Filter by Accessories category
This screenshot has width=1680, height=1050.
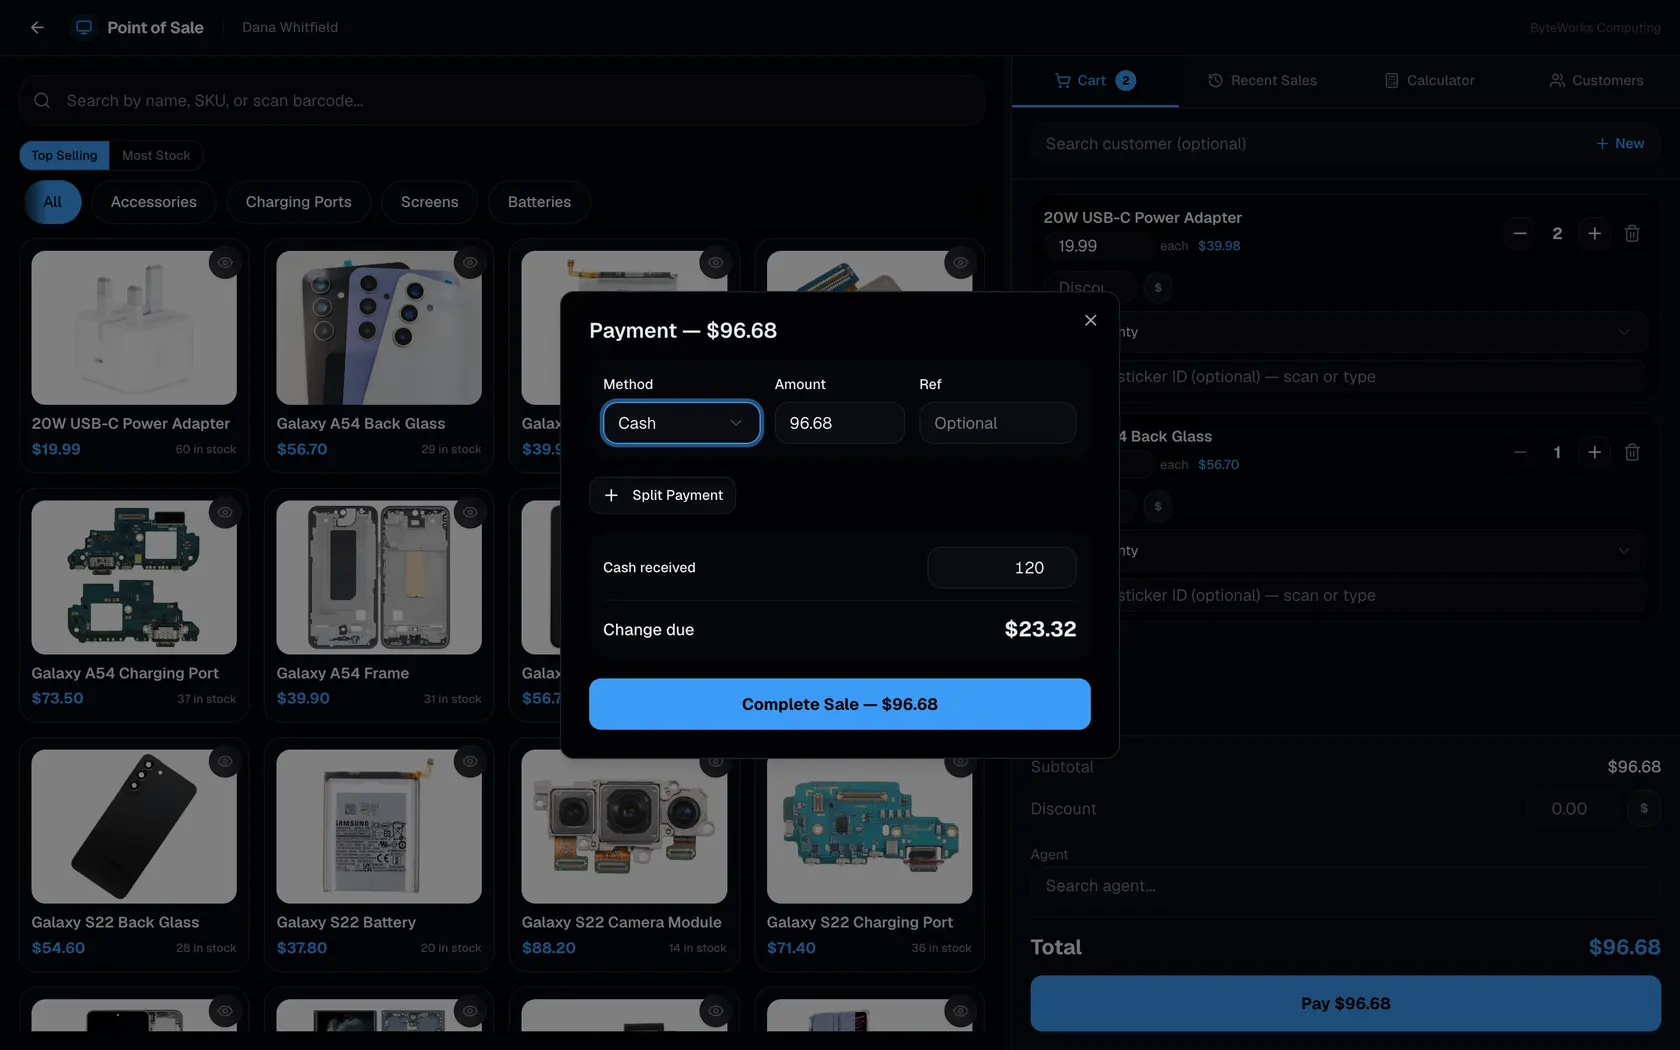click(154, 202)
